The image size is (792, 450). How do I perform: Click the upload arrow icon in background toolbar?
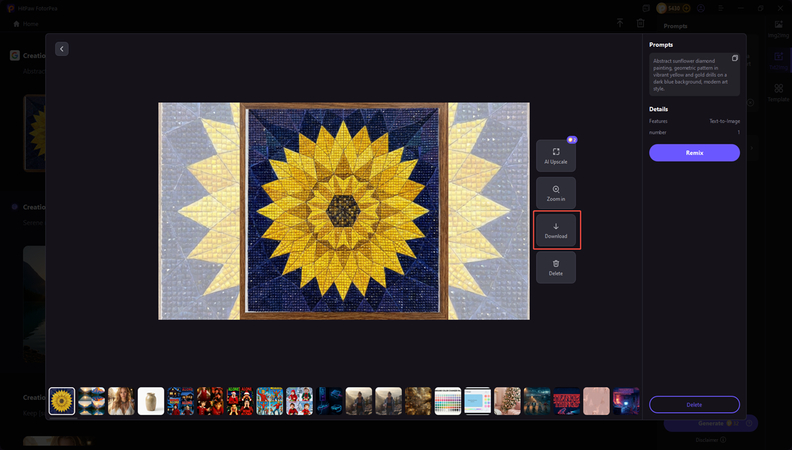click(x=620, y=23)
